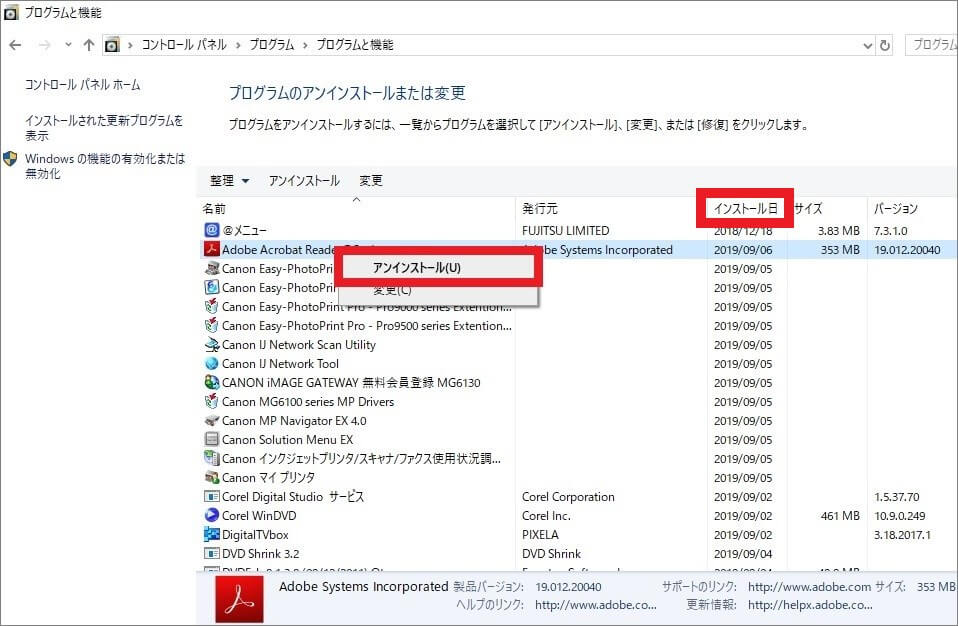Screen dimensions: 958x626
Task: Open コントロール パネル ホーム link
Action: coord(82,85)
